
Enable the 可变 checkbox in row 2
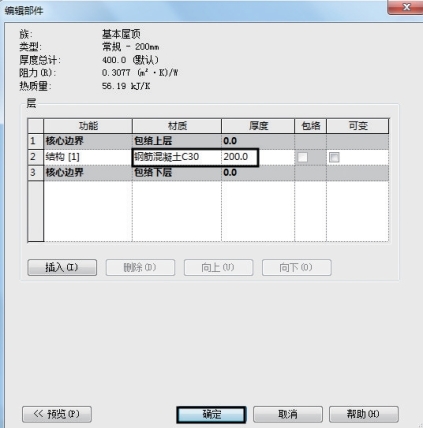[x=334, y=157]
